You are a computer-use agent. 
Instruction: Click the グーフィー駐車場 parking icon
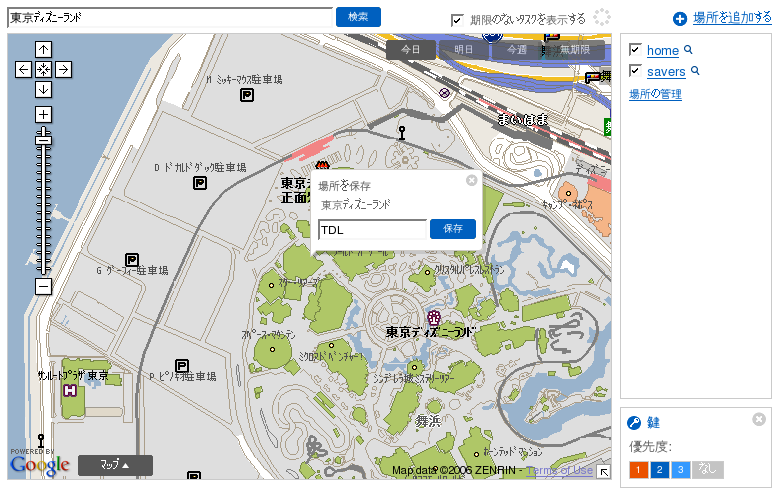pos(131,259)
